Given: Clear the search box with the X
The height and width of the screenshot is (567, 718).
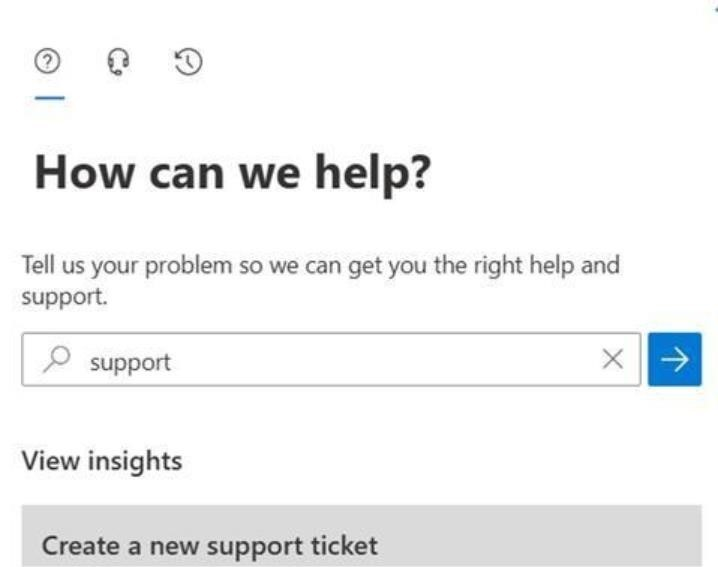Looking at the screenshot, I should coord(613,359).
